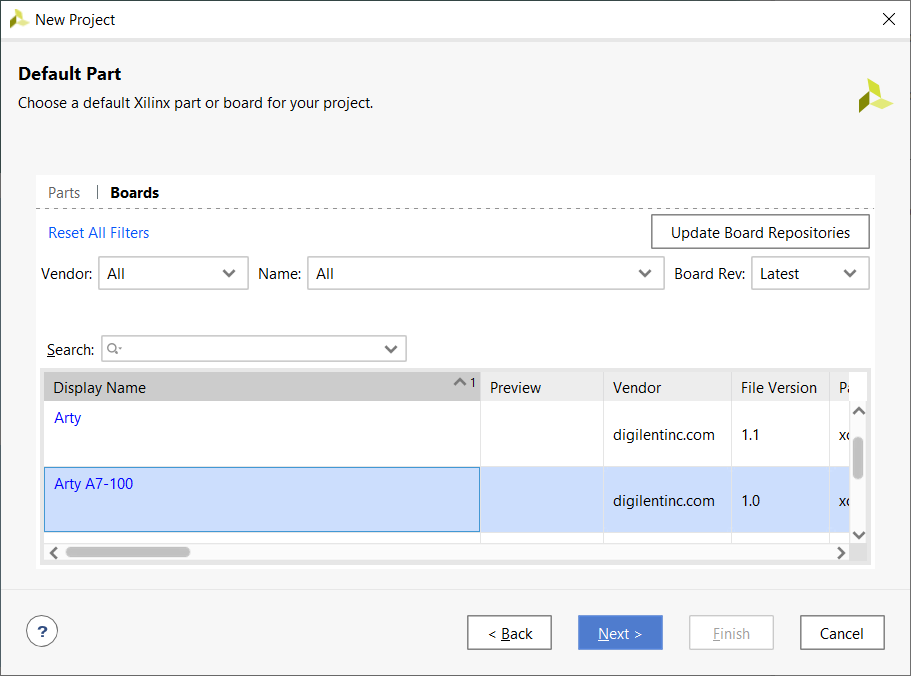Screen dimensions: 911x676
Task: Click the vertical scrollbar down arrow
Action: click(x=859, y=535)
